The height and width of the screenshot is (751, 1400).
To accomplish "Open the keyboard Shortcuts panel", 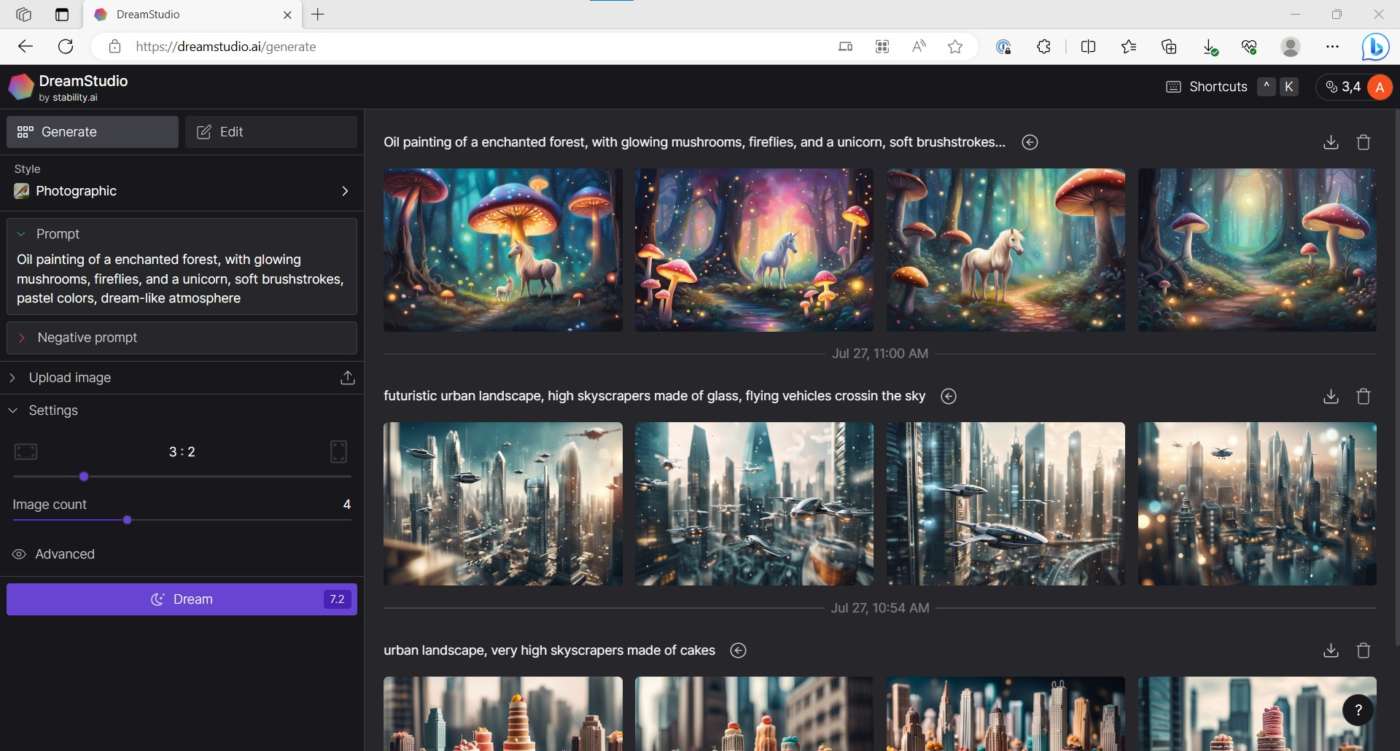I will click(1207, 87).
